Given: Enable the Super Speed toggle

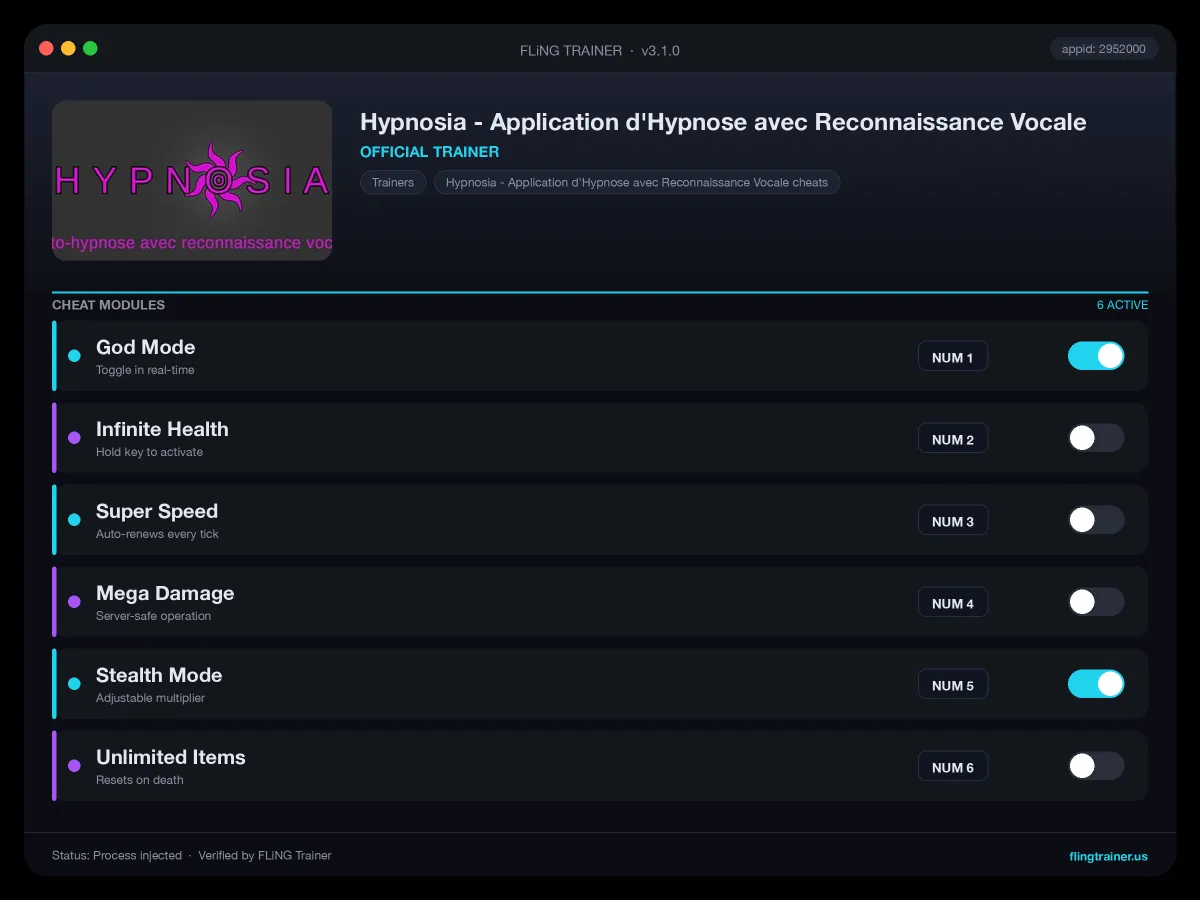Looking at the screenshot, I should 1096,520.
